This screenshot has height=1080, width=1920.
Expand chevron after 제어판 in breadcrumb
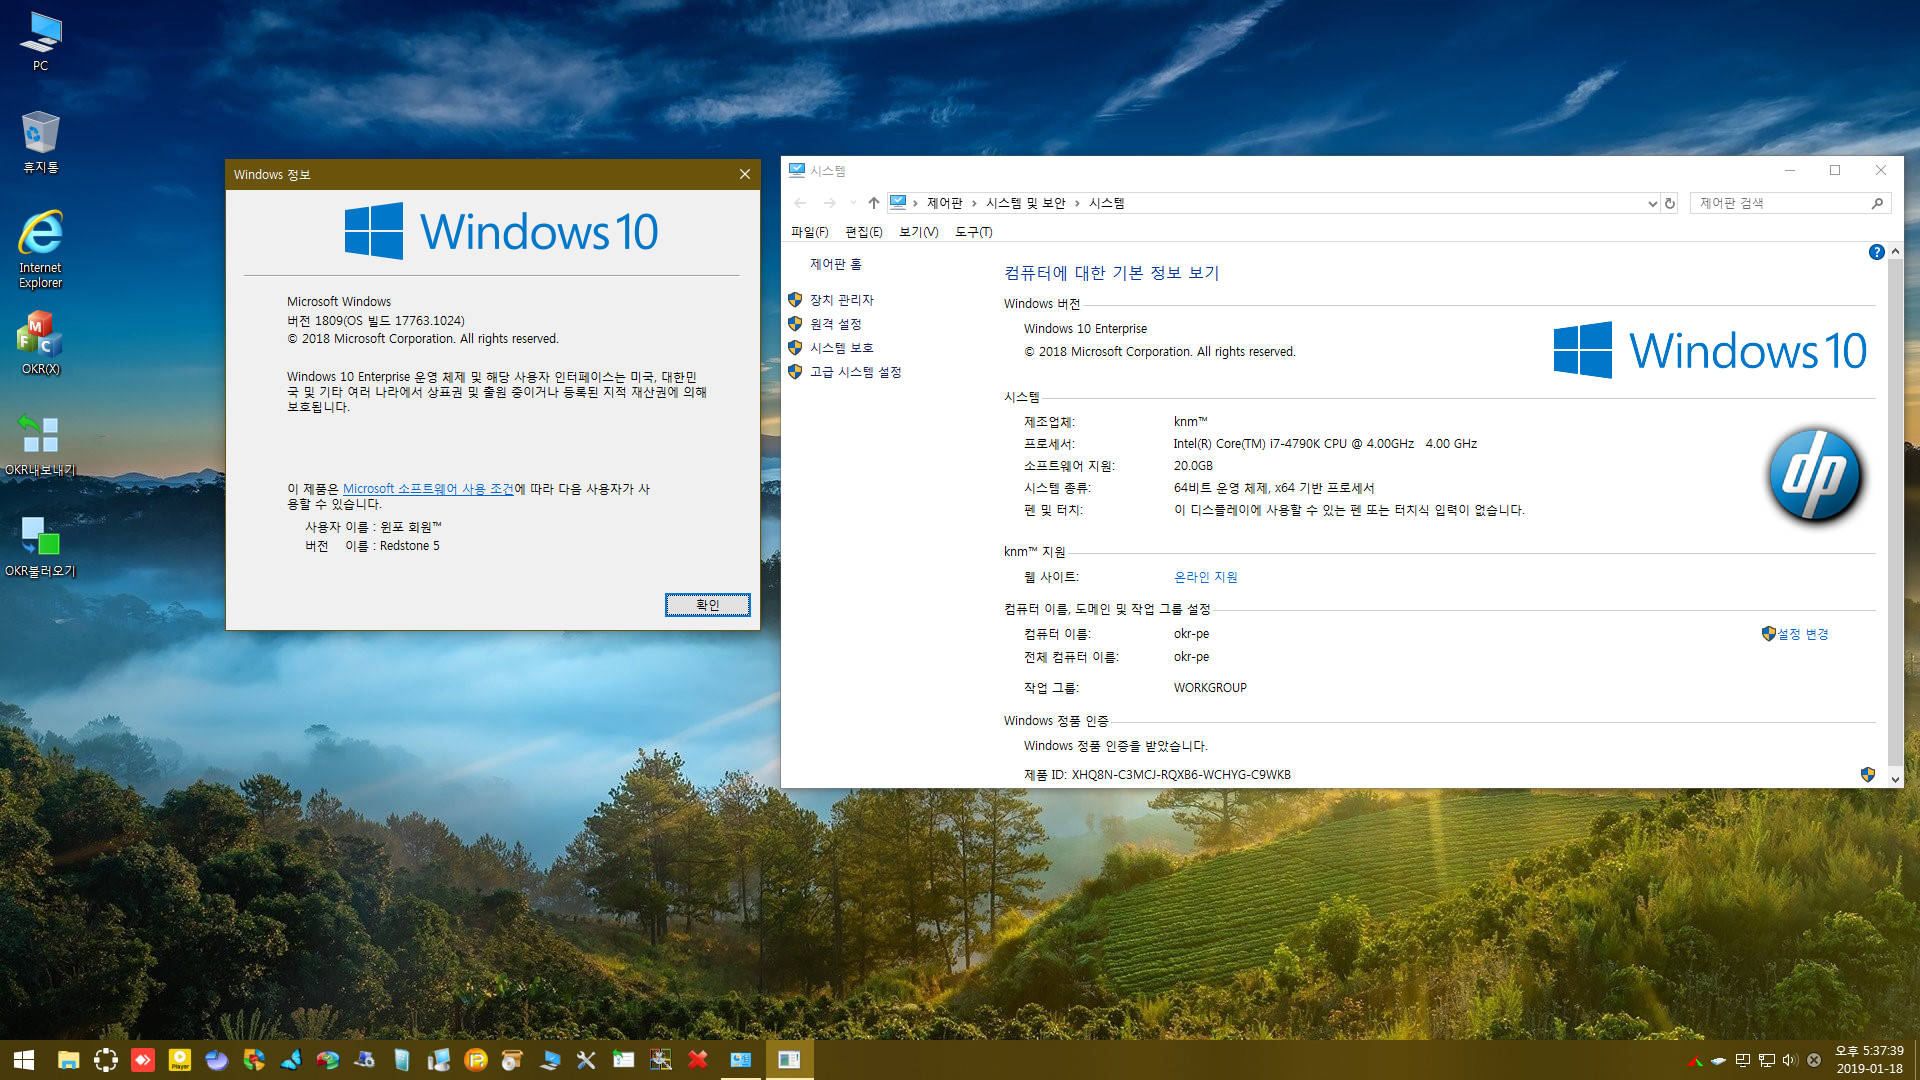[x=974, y=203]
